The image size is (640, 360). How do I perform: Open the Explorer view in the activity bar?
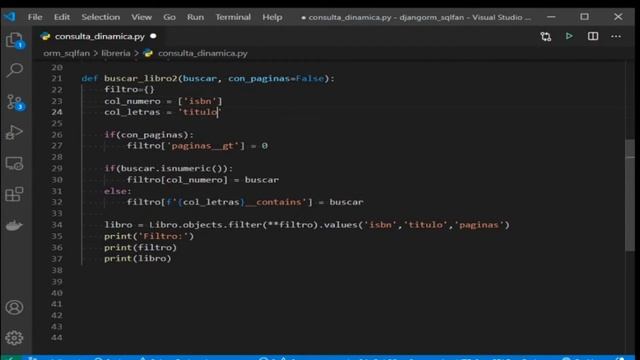(15, 40)
